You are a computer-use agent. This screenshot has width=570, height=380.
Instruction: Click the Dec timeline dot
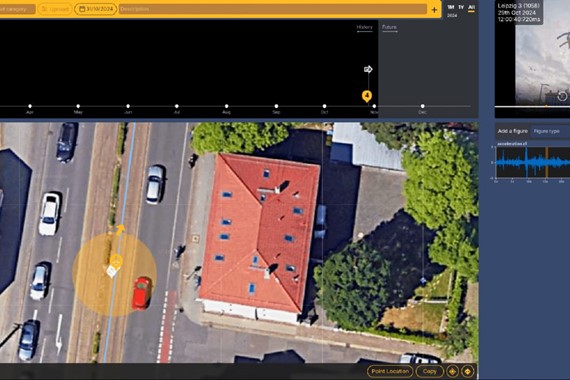click(422, 106)
